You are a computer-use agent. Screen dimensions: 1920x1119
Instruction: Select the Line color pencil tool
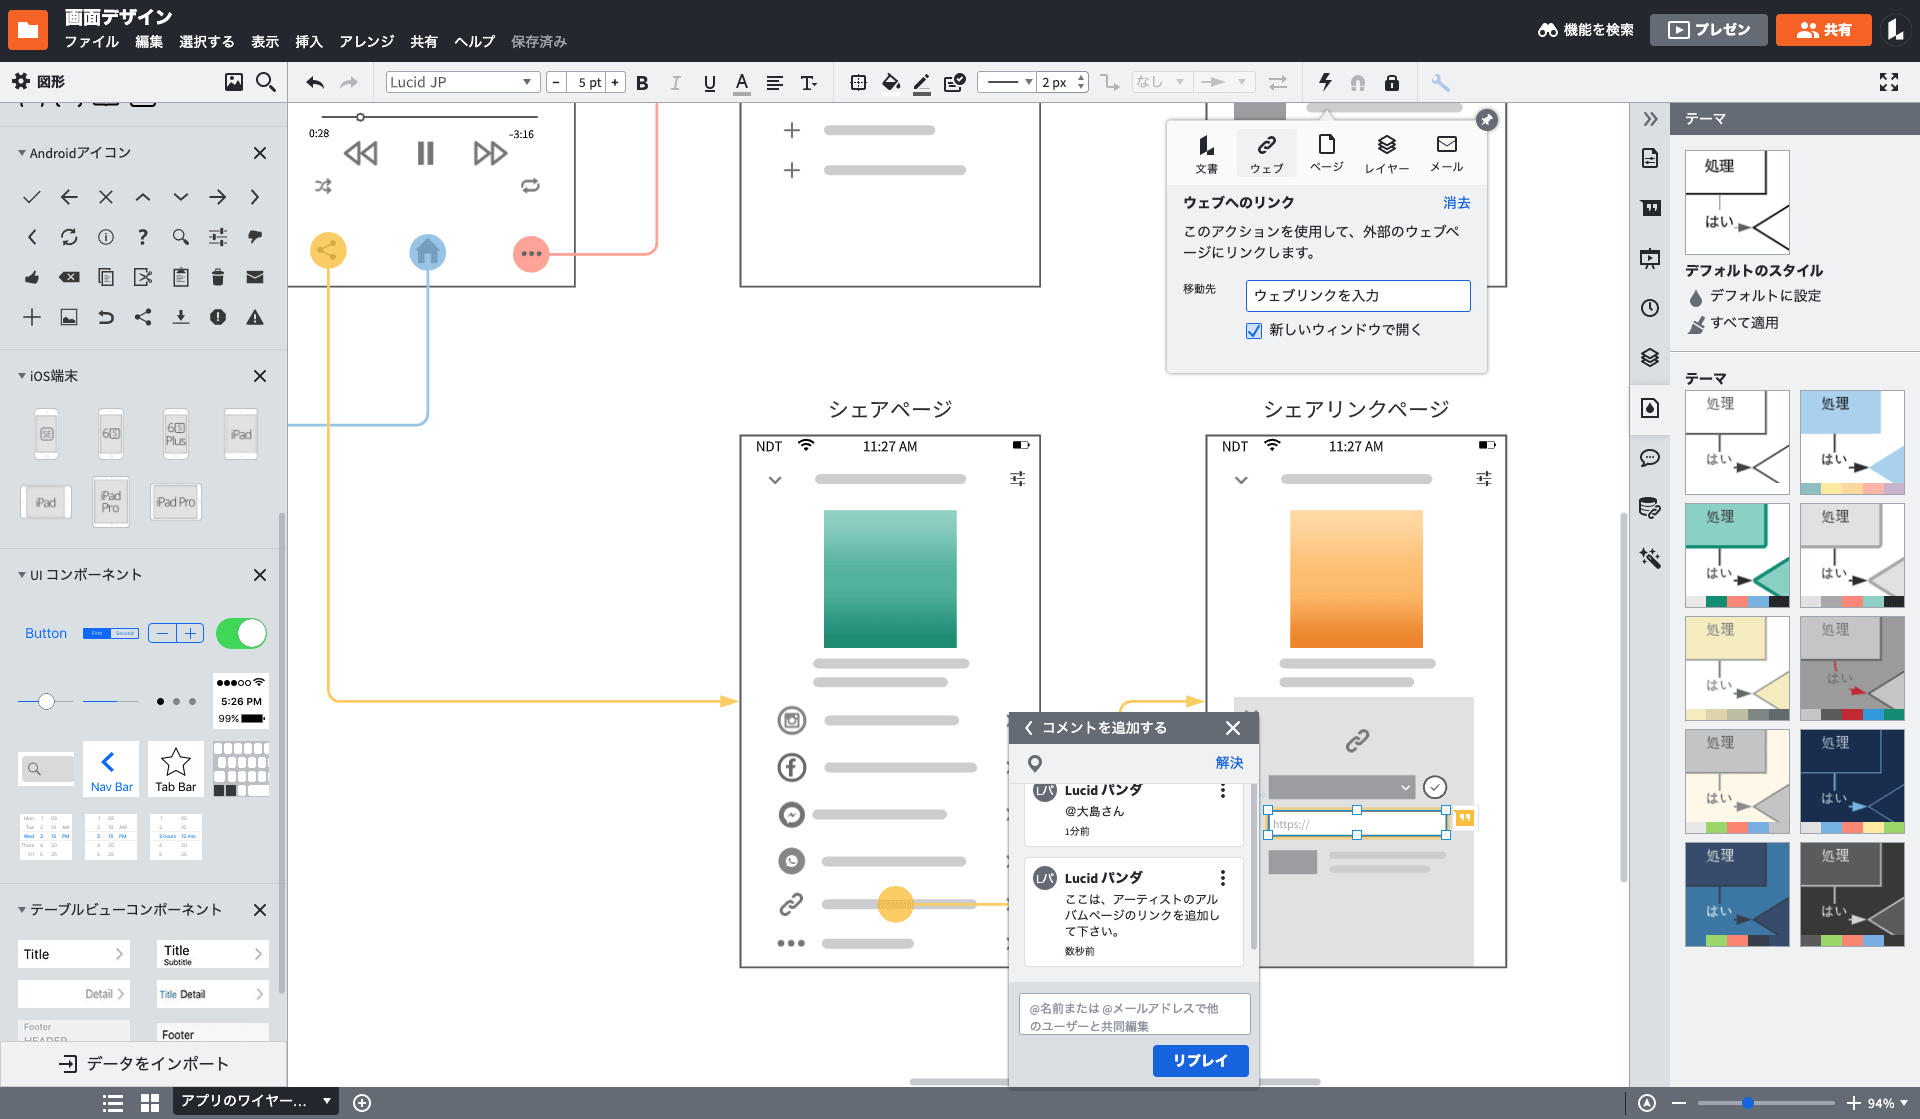pyautogui.click(x=921, y=82)
